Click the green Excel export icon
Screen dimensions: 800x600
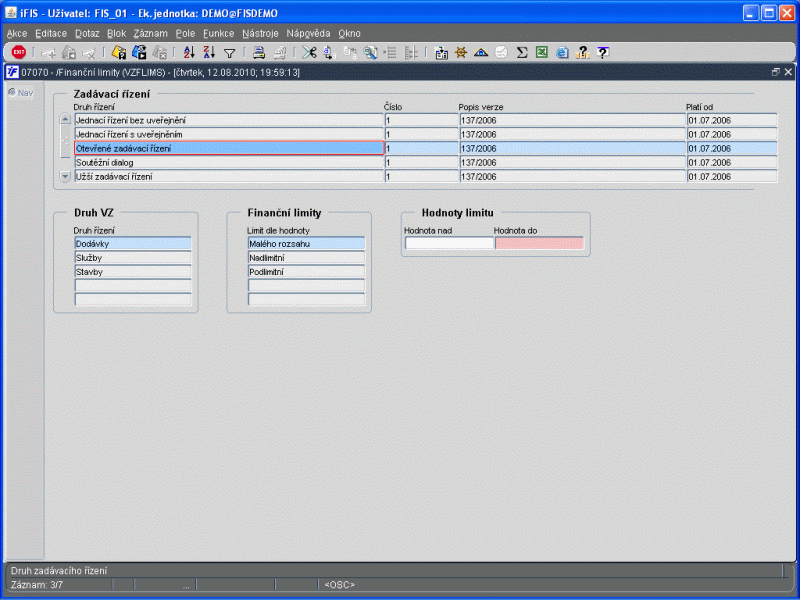click(x=542, y=52)
